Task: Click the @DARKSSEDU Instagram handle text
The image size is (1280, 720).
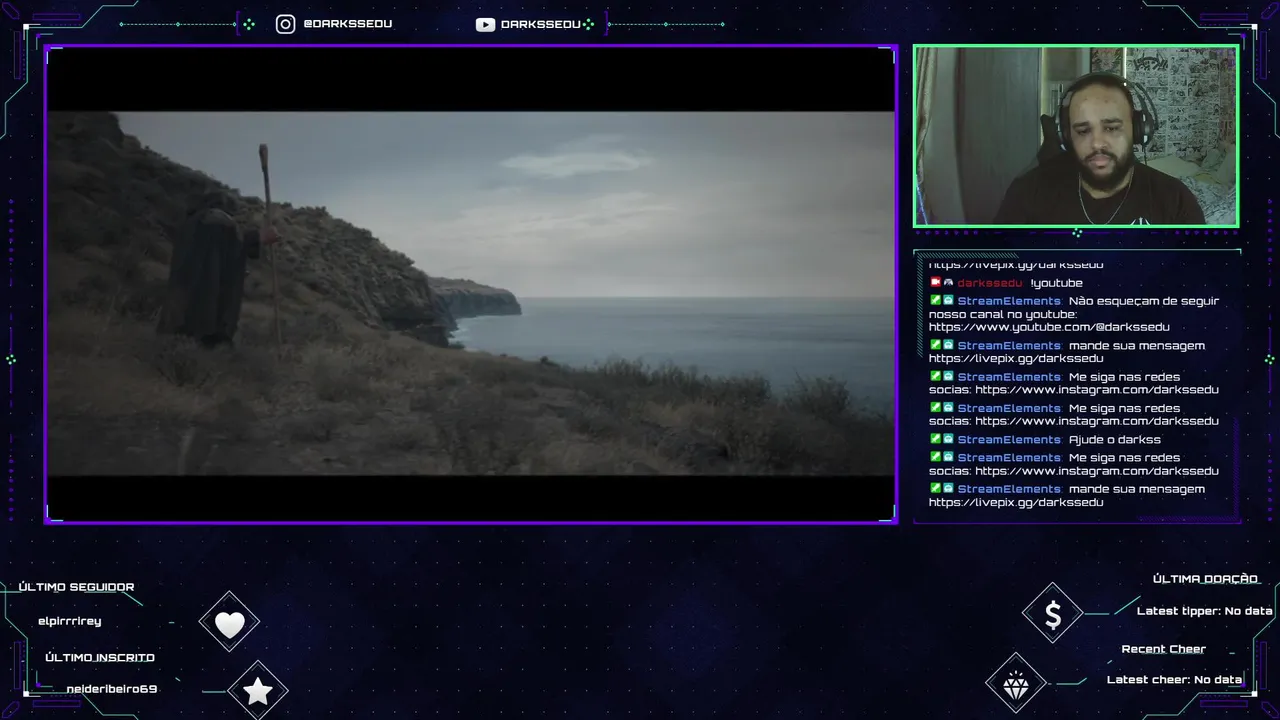Action: 347,24
